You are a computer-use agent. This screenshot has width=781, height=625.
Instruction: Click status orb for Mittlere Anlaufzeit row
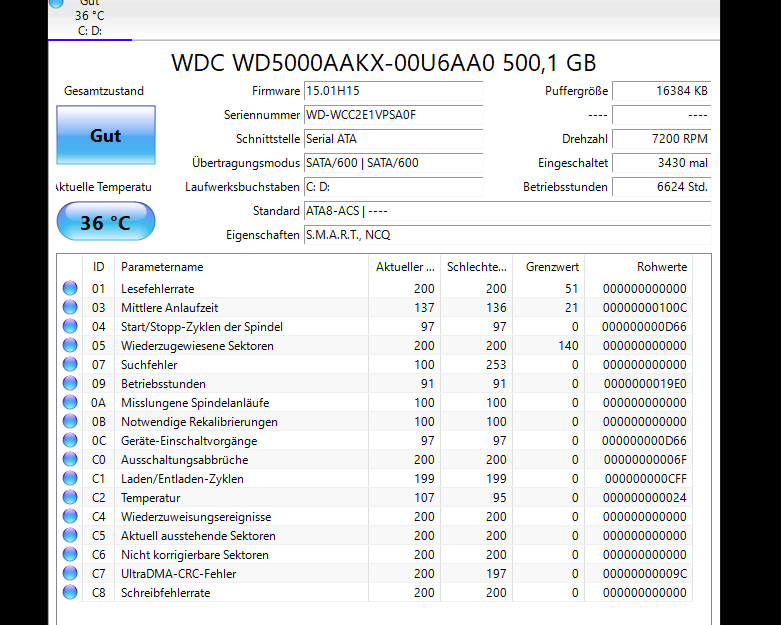point(70,307)
